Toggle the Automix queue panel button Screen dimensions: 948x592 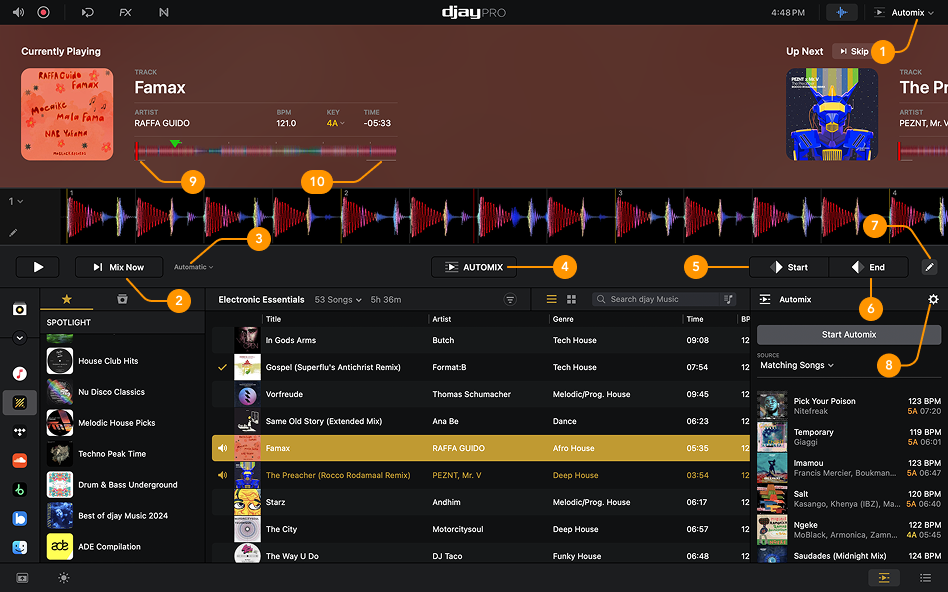(x=883, y=577)
